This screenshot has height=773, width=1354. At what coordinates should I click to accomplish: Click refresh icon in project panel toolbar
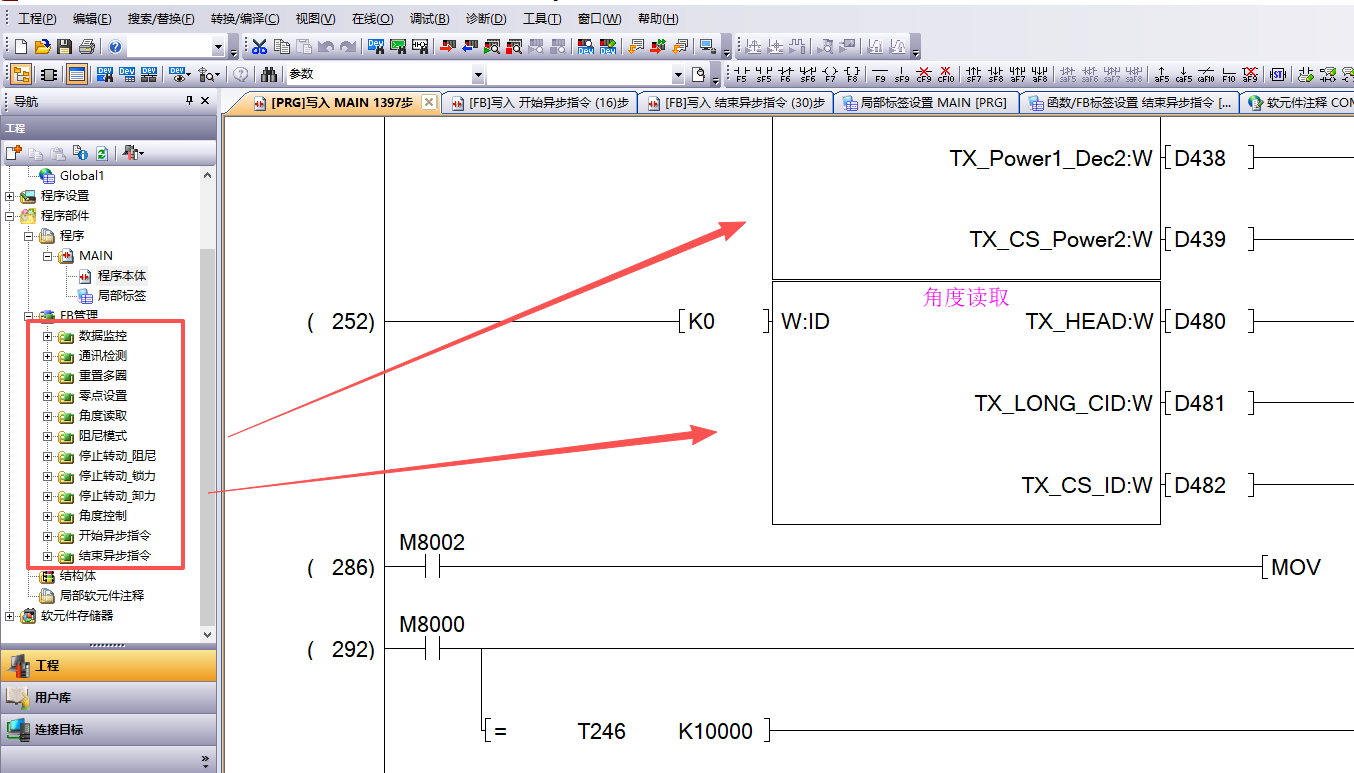(101, 153)
